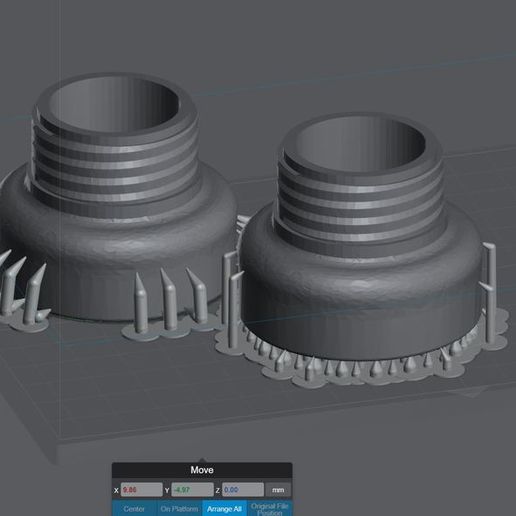516x516 pixels.
Task: Click the Center button
Action: tap(134, 508)
